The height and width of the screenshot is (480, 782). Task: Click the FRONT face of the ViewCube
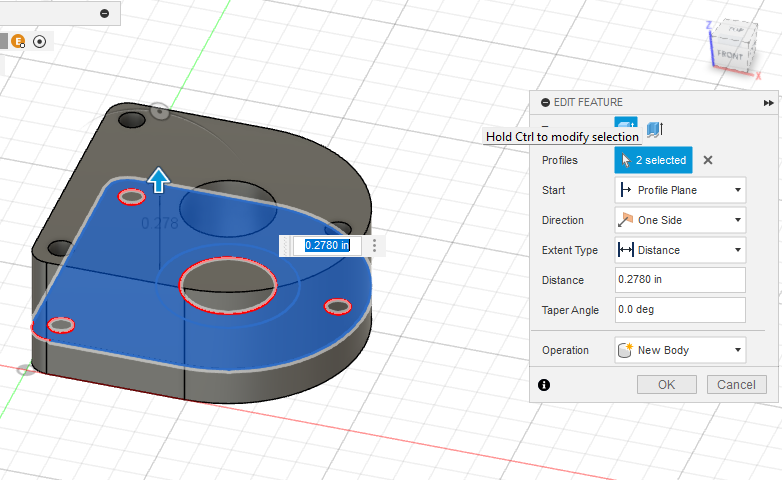(x=729, y=55)
